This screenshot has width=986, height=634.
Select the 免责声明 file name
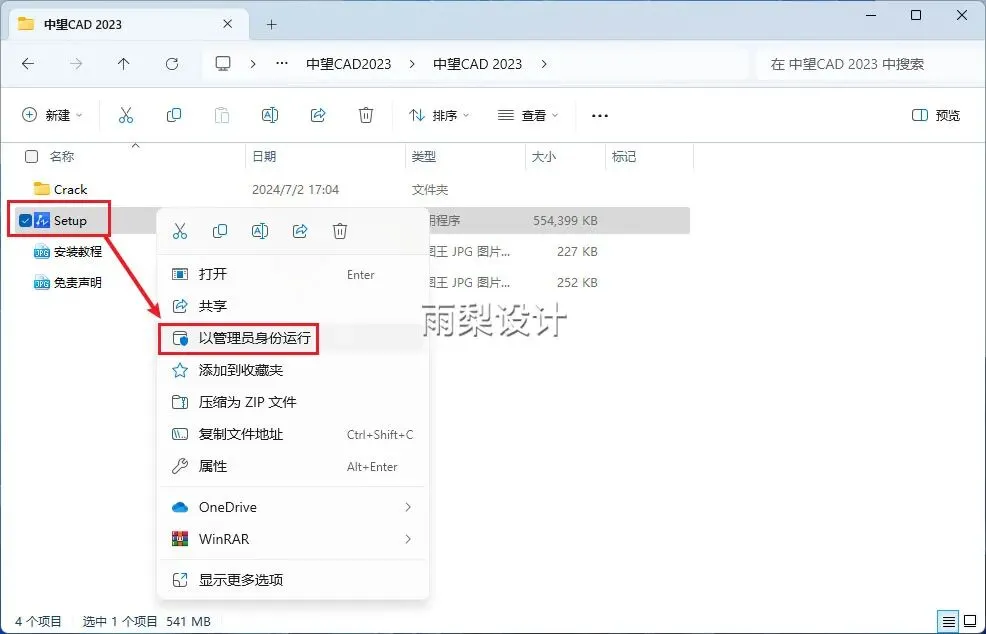coord(78,282)
